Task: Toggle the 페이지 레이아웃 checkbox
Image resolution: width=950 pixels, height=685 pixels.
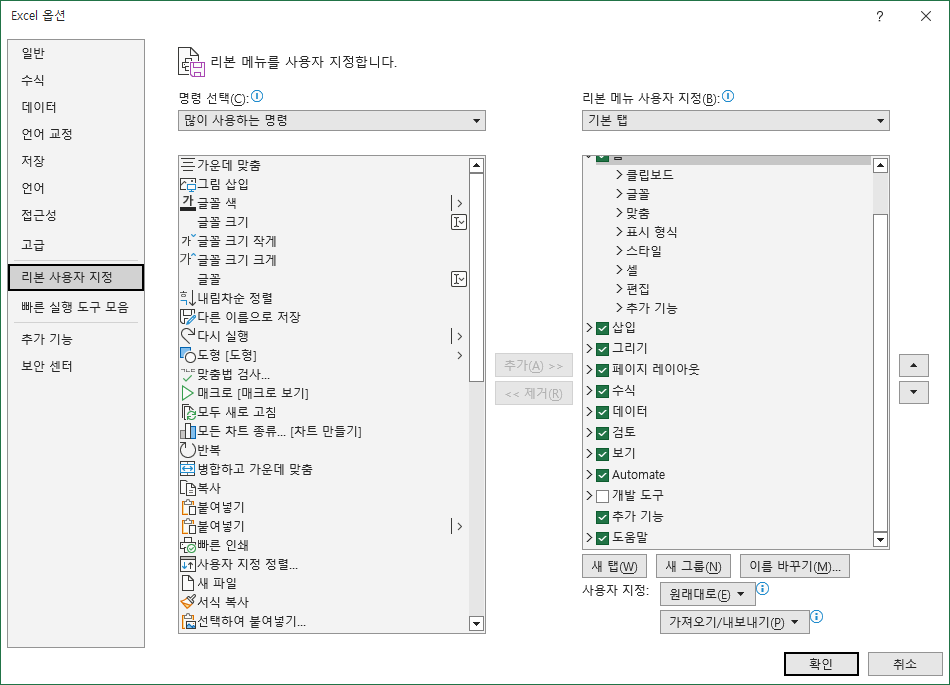Action: tap(602, 370)
